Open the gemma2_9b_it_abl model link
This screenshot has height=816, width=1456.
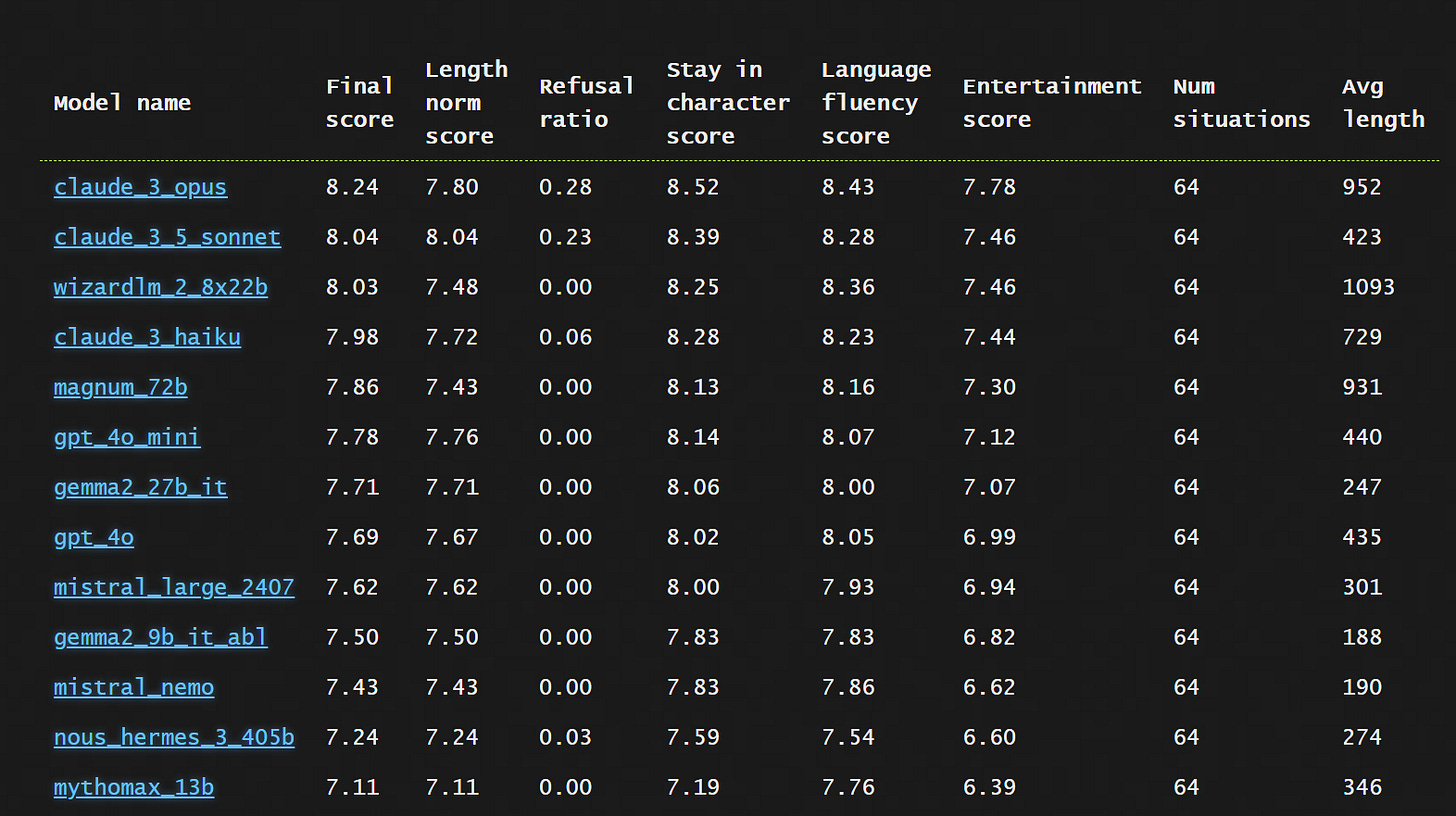pyautogui.click(x=161, y=637)
